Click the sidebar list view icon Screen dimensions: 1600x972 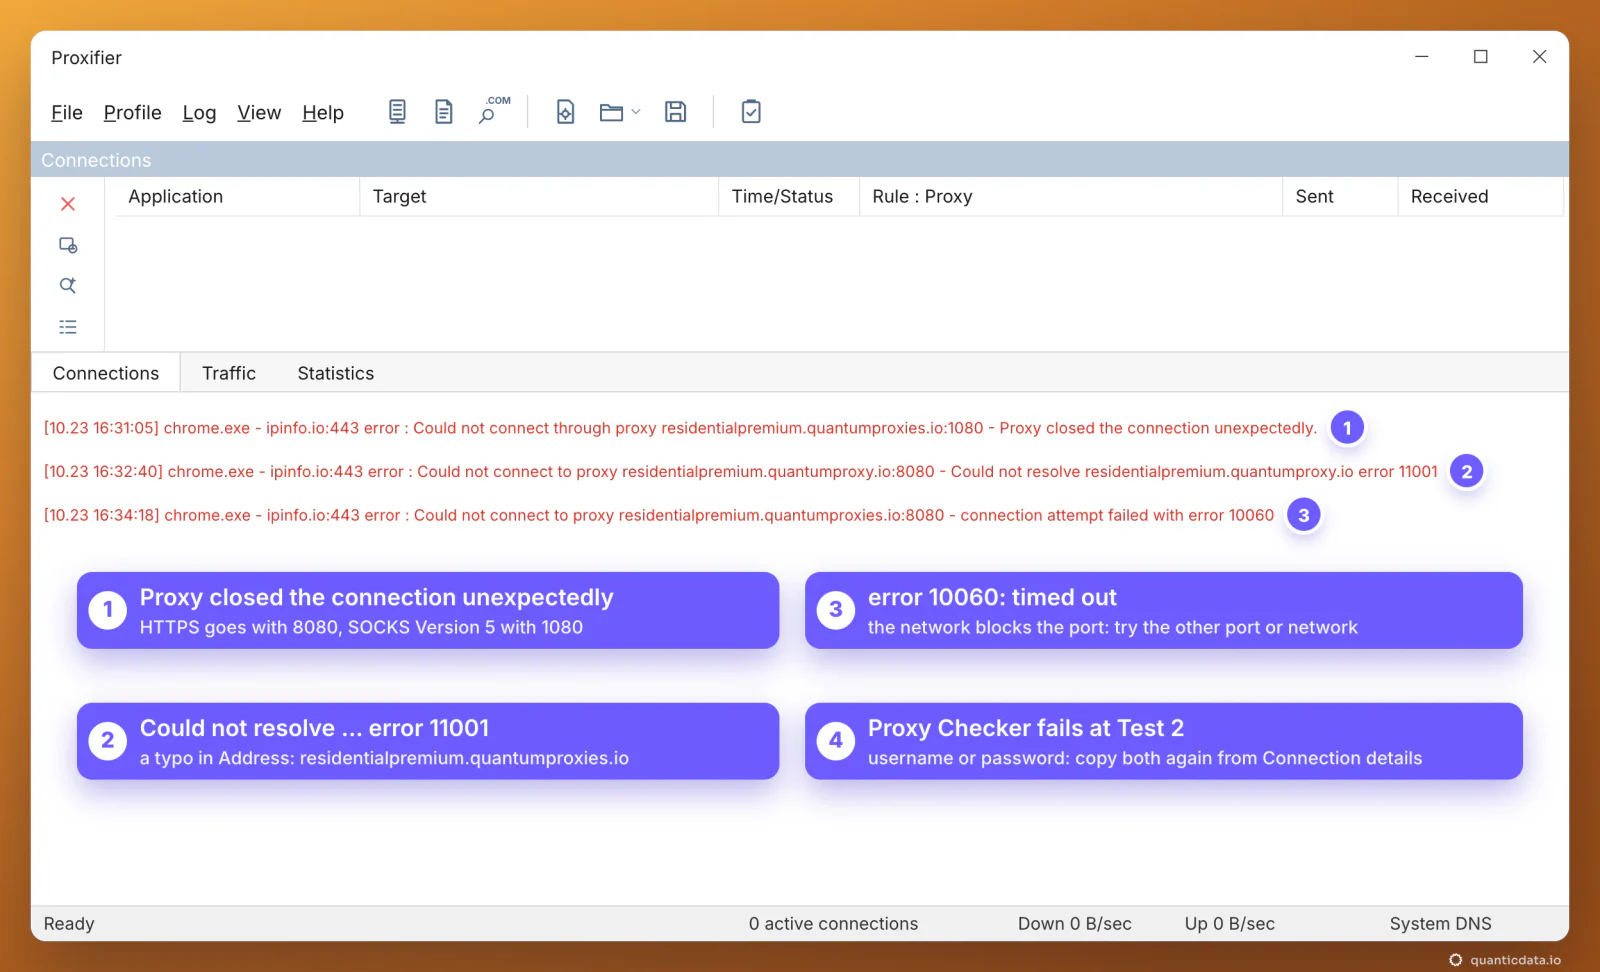68,327
